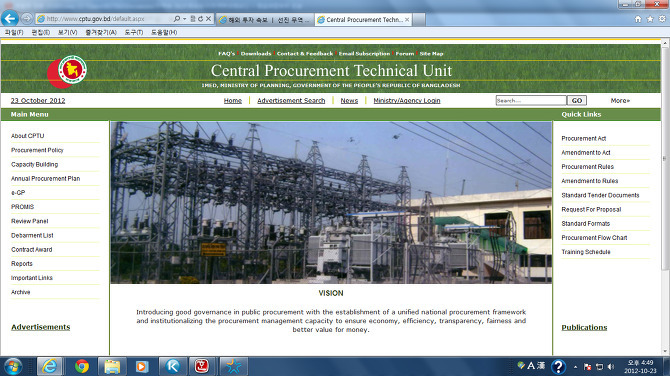This screenshot has height=376, width=670.
Task: Open Standard Tender Documents quick link
Action: (x=600, y=195)
